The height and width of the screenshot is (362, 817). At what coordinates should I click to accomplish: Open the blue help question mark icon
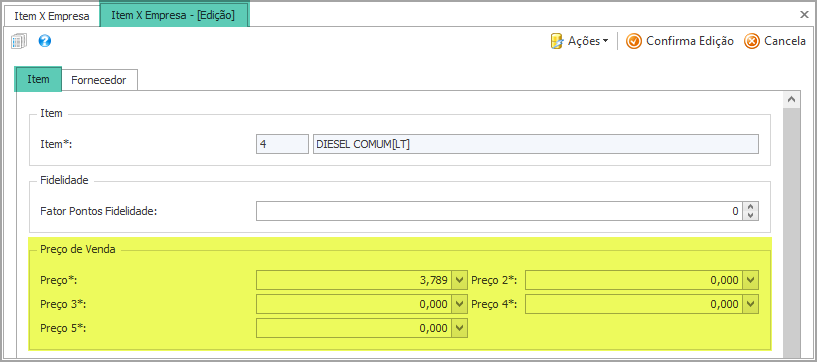click(45, 41)
